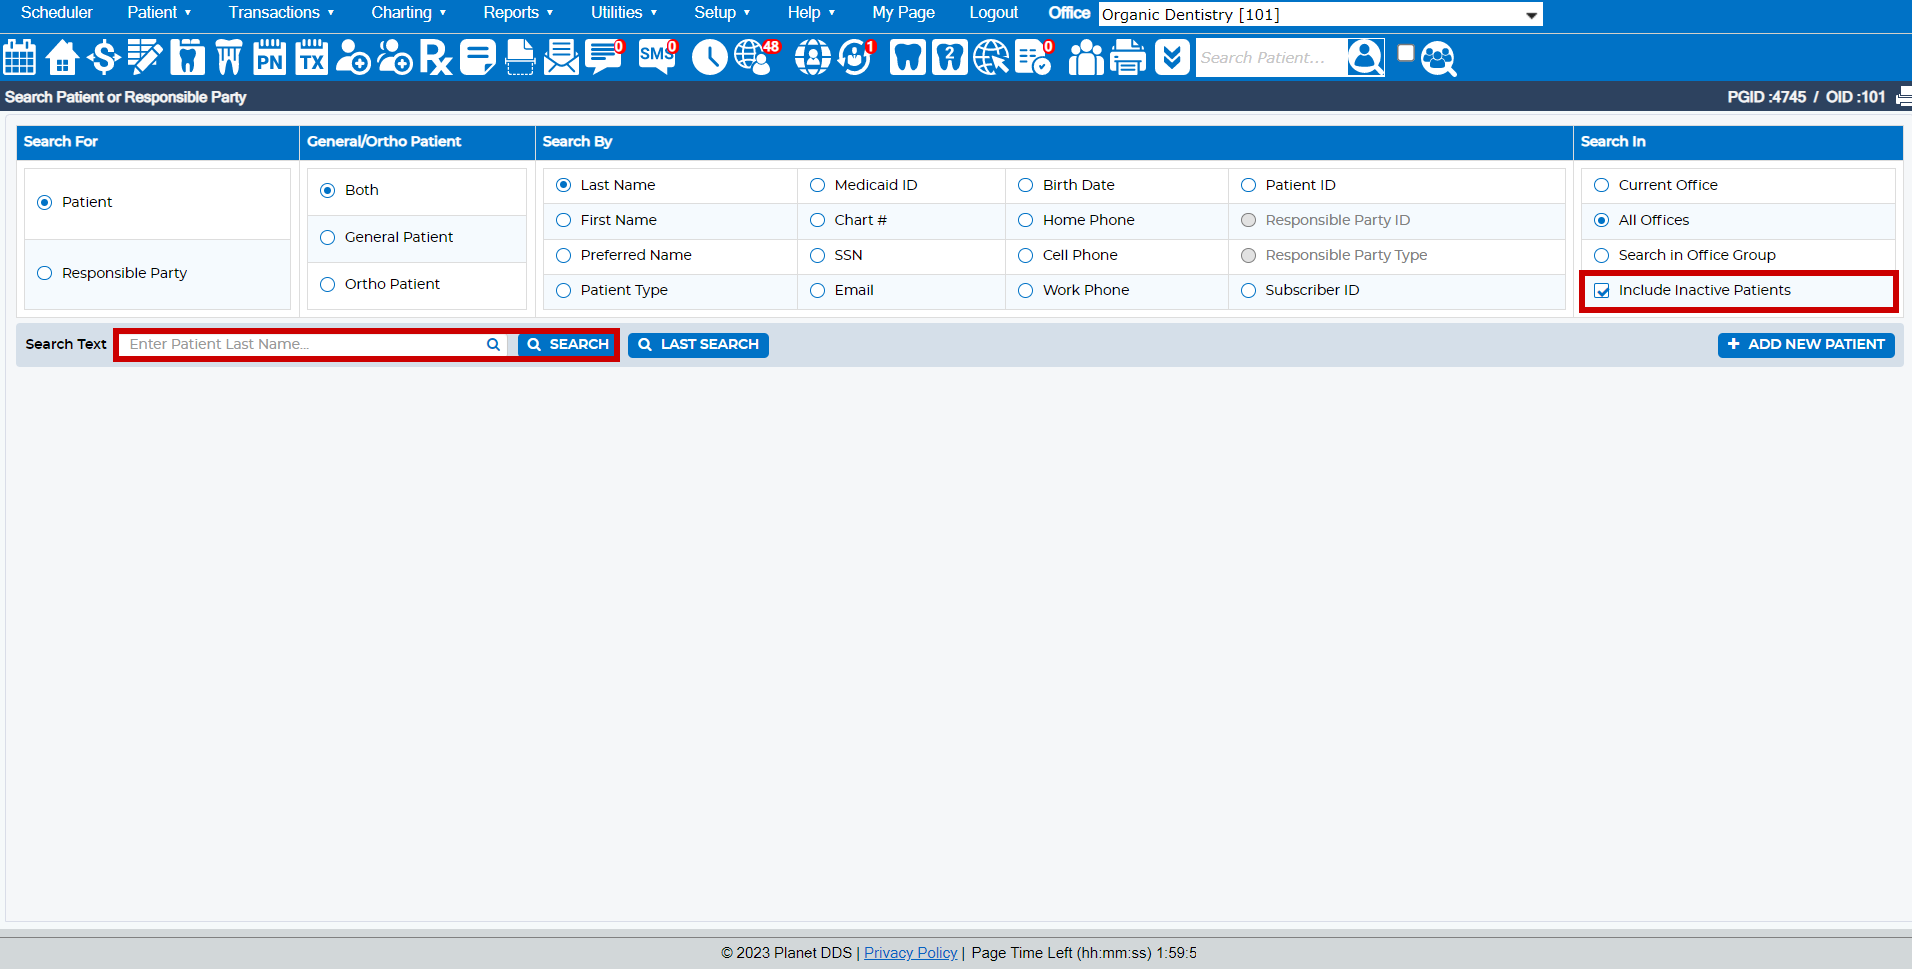Open the group search magnifier icon
Screen dimensions: 1912x969
click(x=1438, y=59)
